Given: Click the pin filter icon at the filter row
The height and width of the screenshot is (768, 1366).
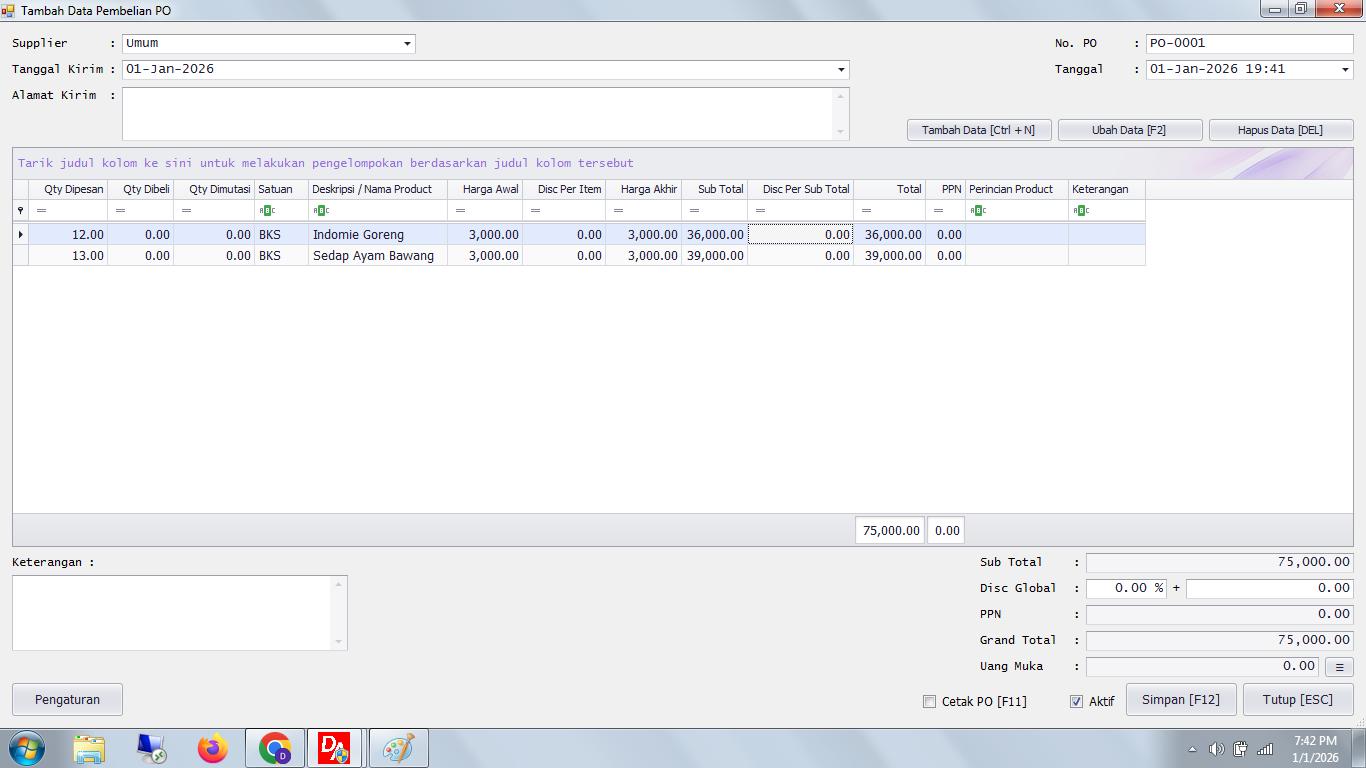Looking at the screenshot, I should (x=20, y=210).
